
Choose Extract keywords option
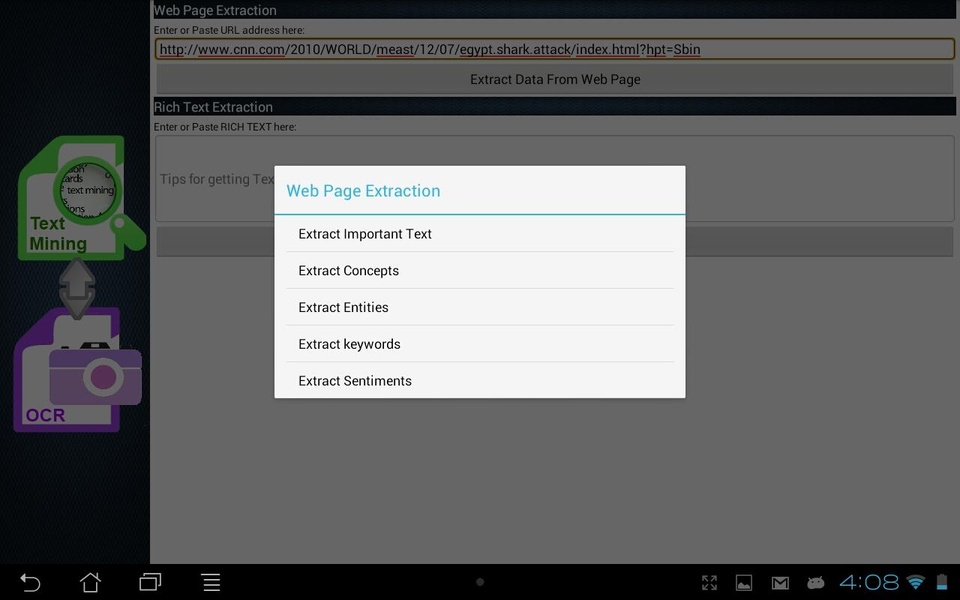[480, 344]
